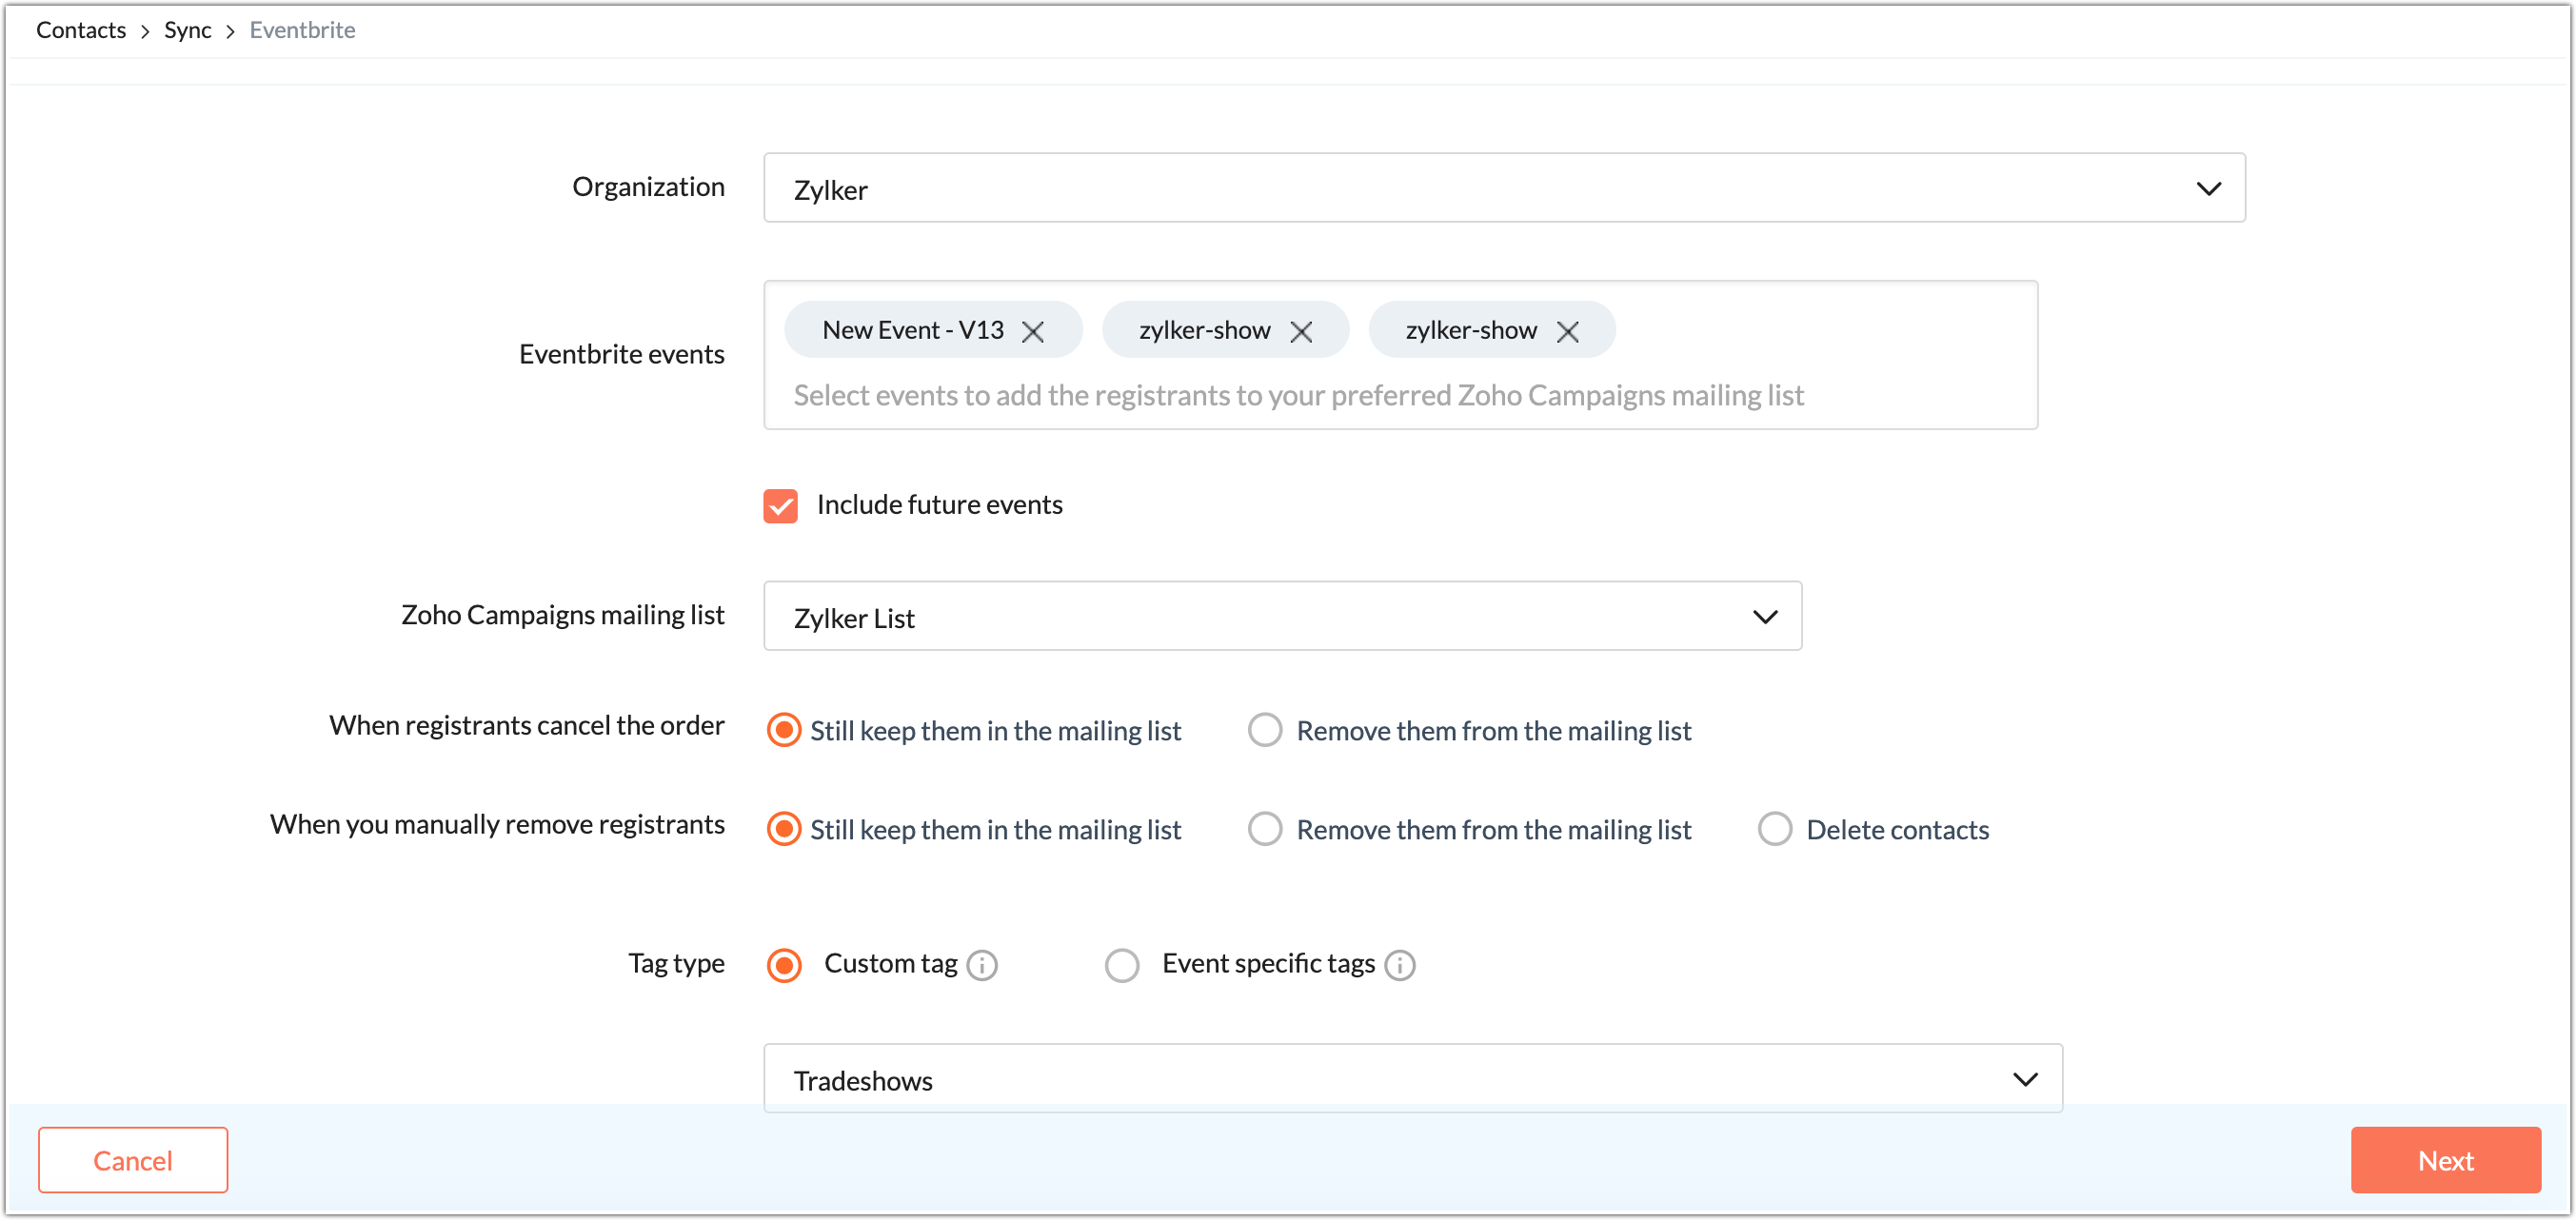Select the Delete contacts option

pyautogui.click(x=1775, y=830)
